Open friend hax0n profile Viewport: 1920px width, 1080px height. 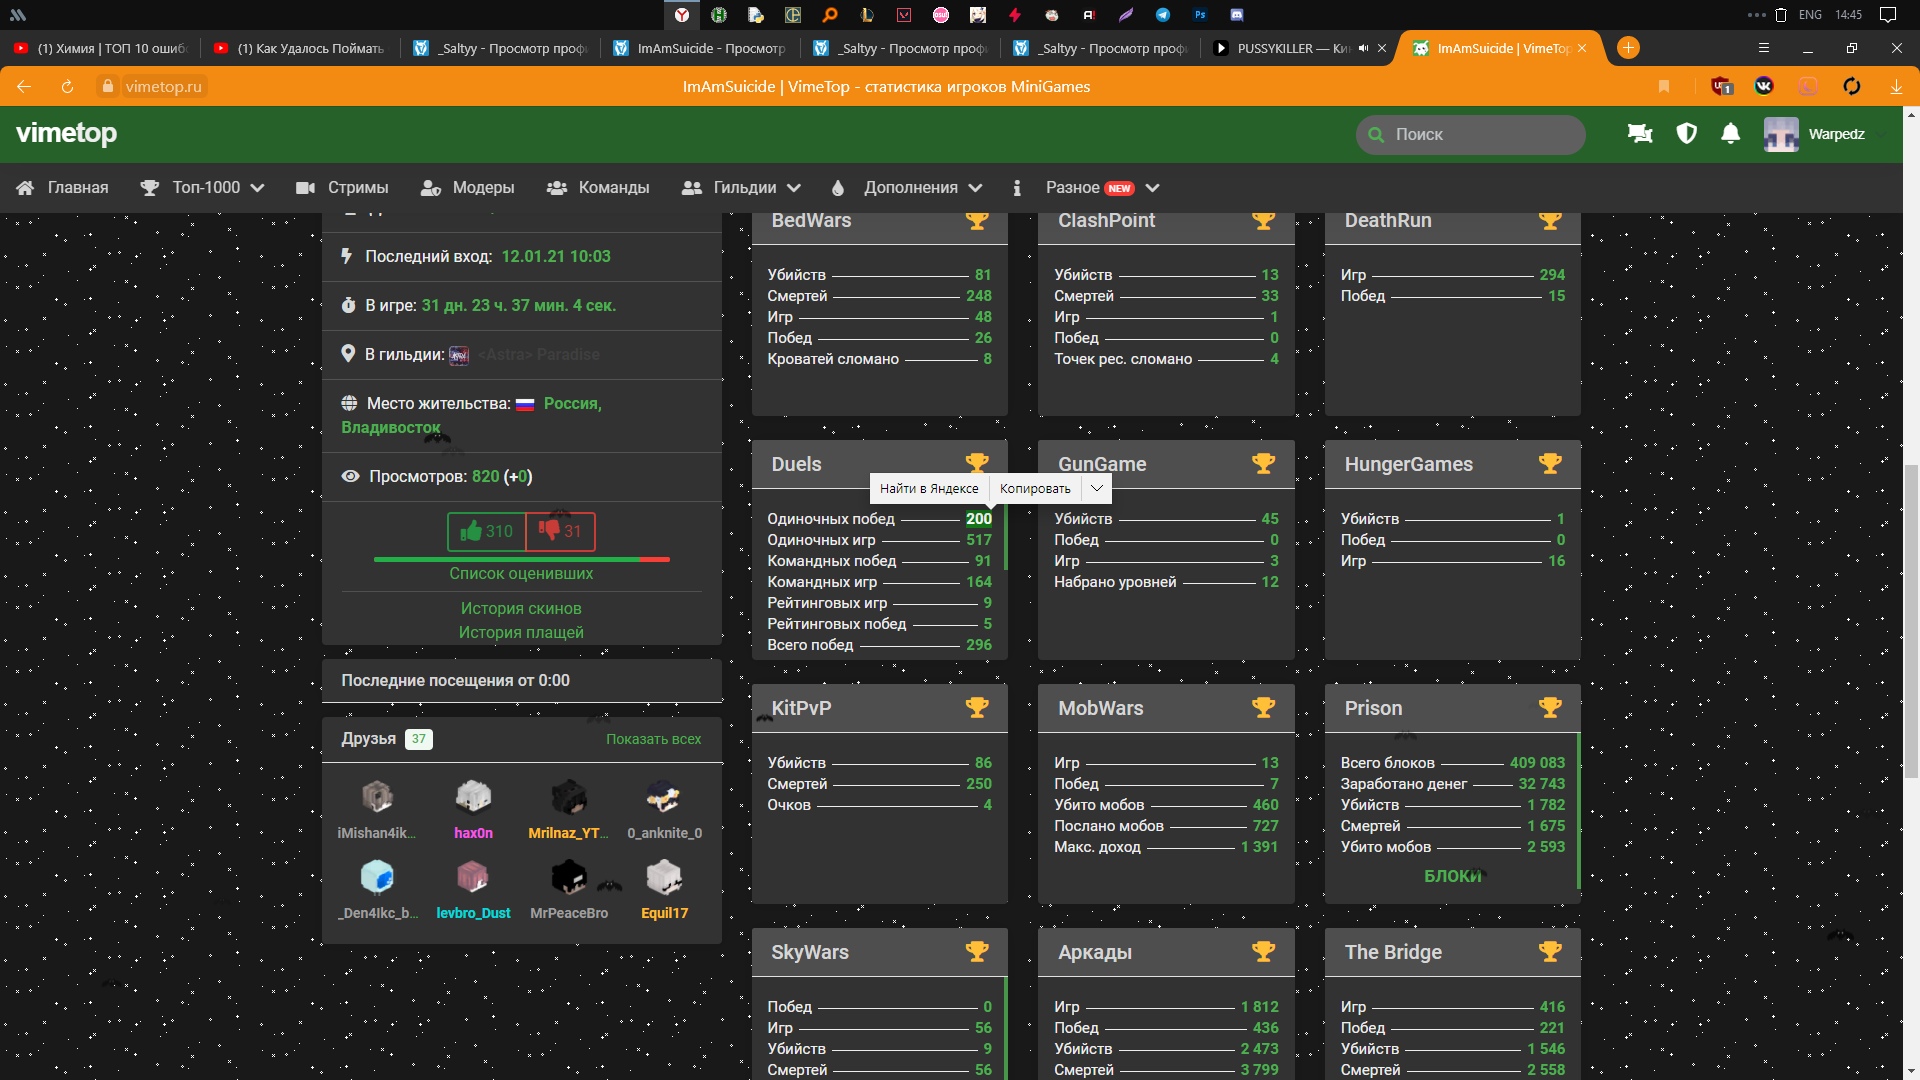click(x=473, y=810)
